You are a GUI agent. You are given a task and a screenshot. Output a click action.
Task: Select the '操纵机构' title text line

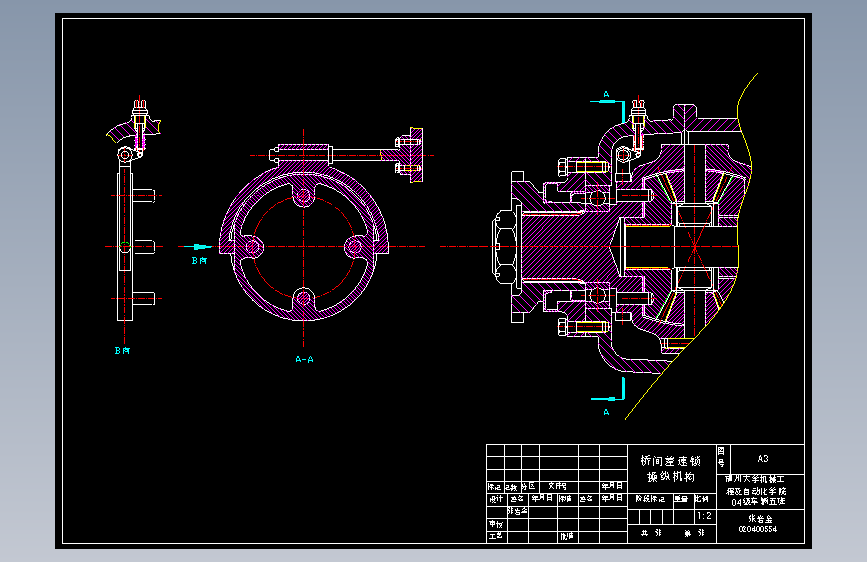coord(671,476)
